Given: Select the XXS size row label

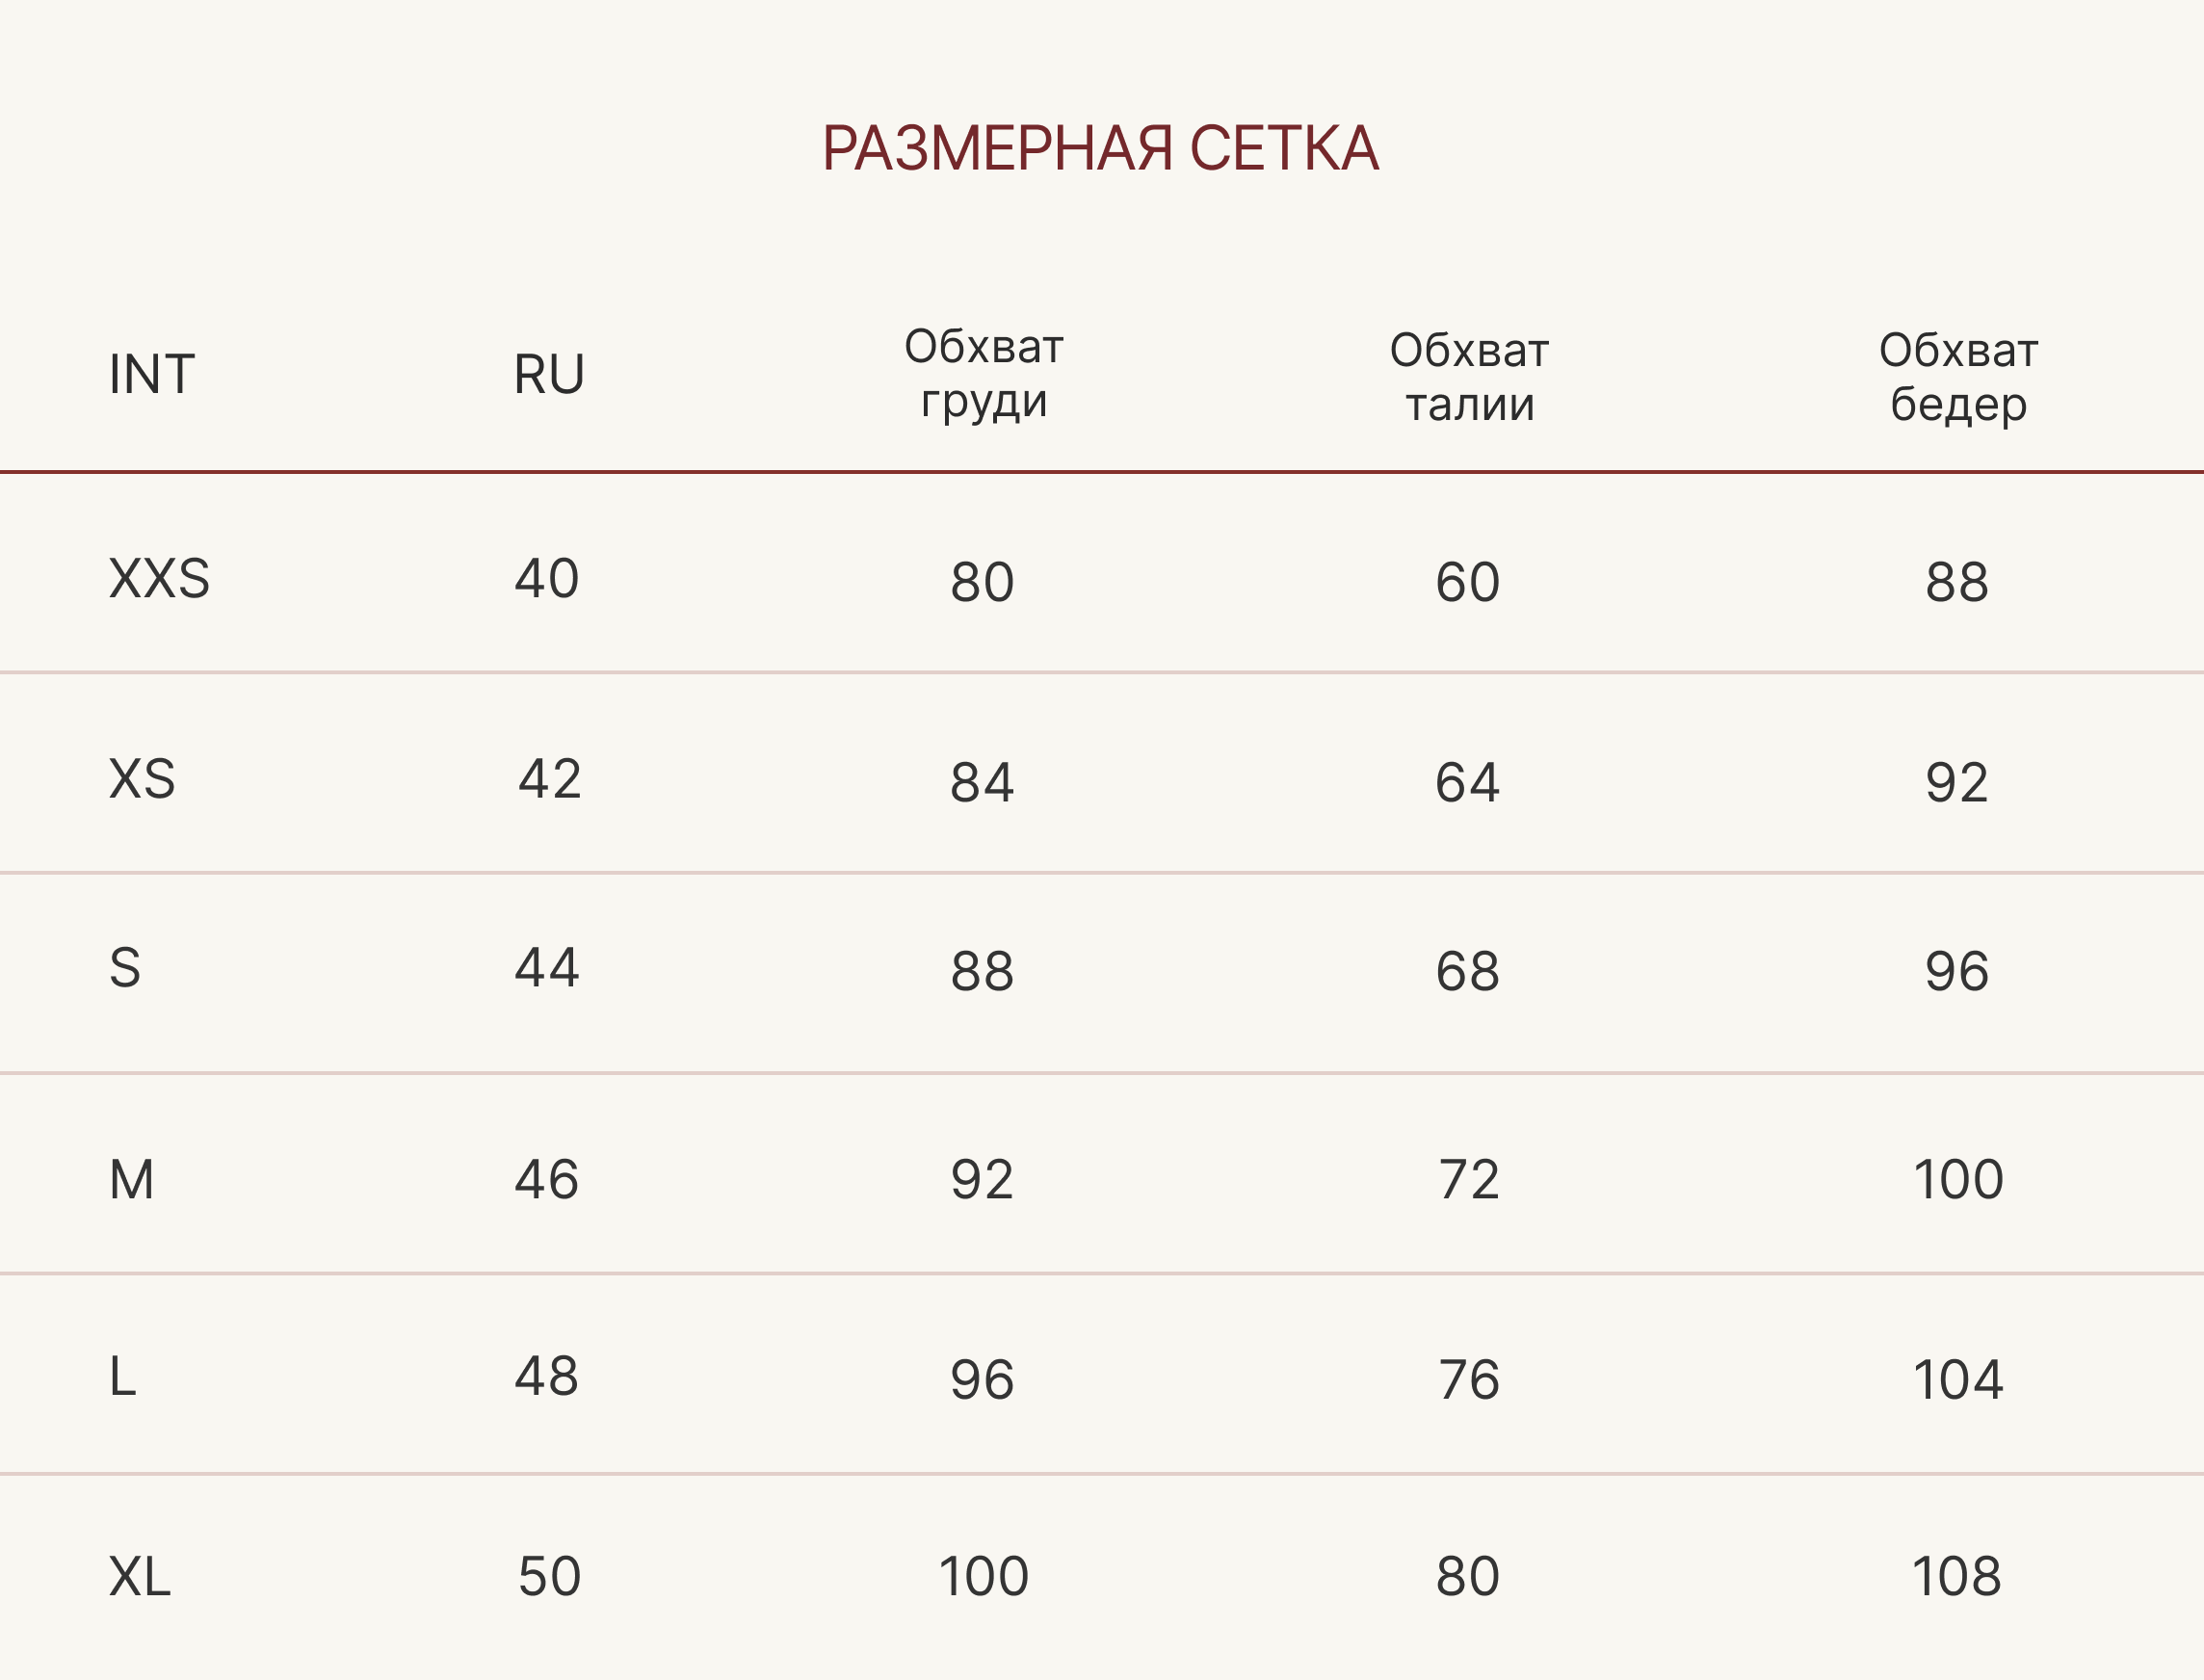Looking at the screenshot, I should [x=160, y=579].
